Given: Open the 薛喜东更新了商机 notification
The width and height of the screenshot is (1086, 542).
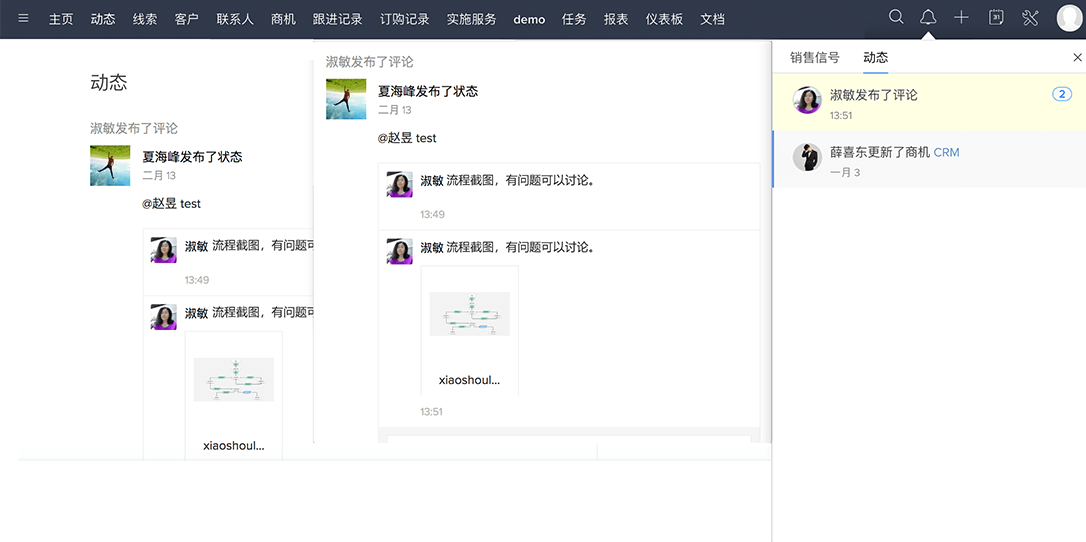Looking at the screenshot, I should click(x=880, y=153).
